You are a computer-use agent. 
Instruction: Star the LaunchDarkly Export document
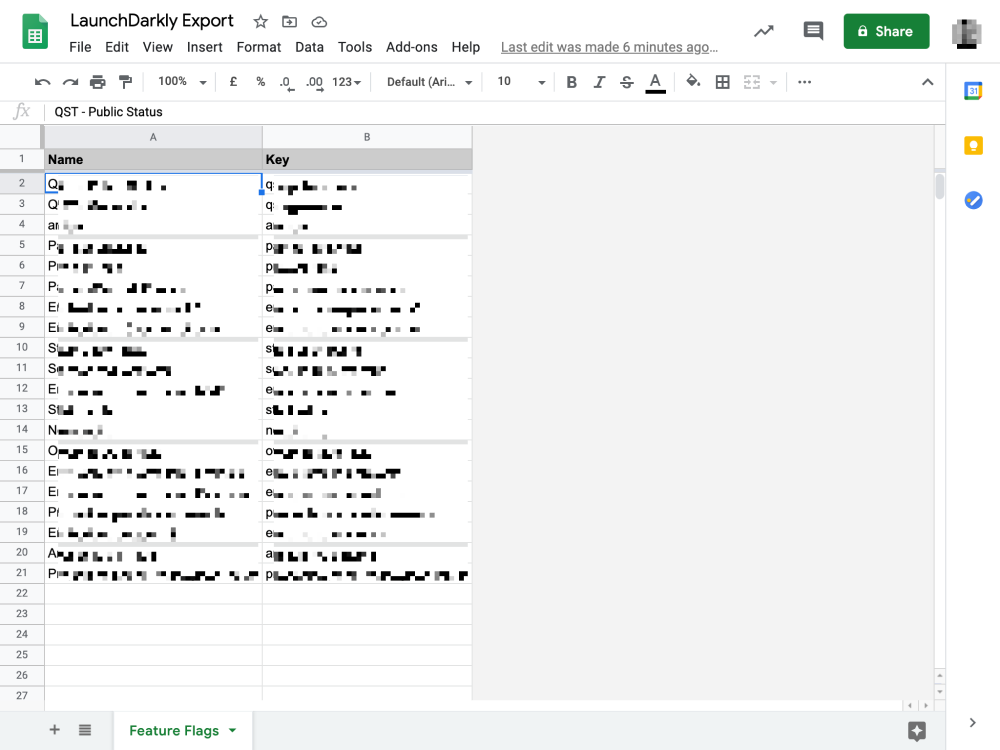(x=261, y=22)
